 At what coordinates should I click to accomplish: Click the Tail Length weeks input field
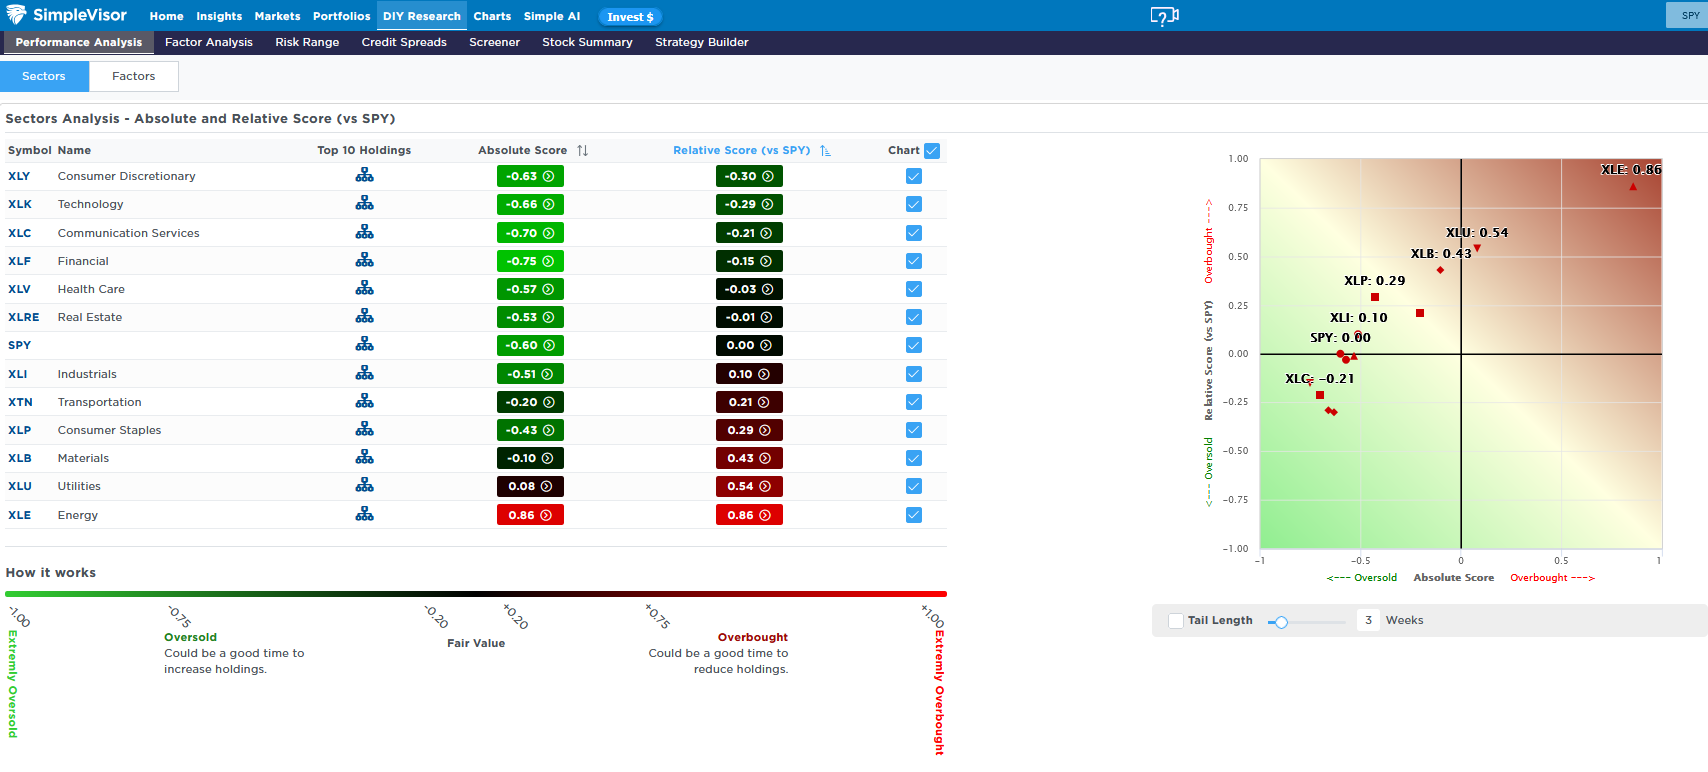click(x=1368, y=621)
